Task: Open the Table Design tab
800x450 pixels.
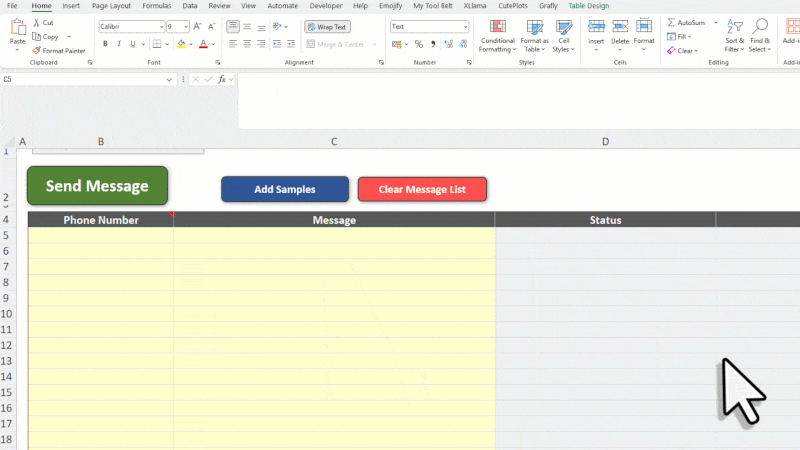Action: click(x=587, y=6)
